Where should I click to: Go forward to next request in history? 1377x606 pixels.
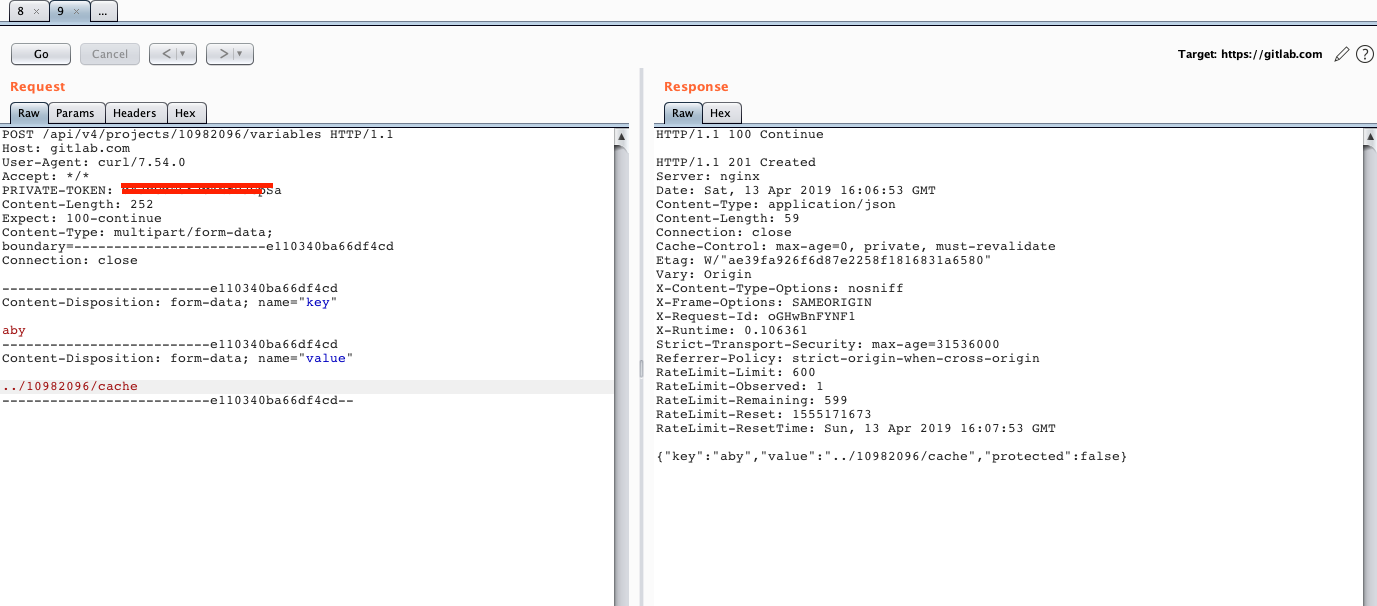224,54
